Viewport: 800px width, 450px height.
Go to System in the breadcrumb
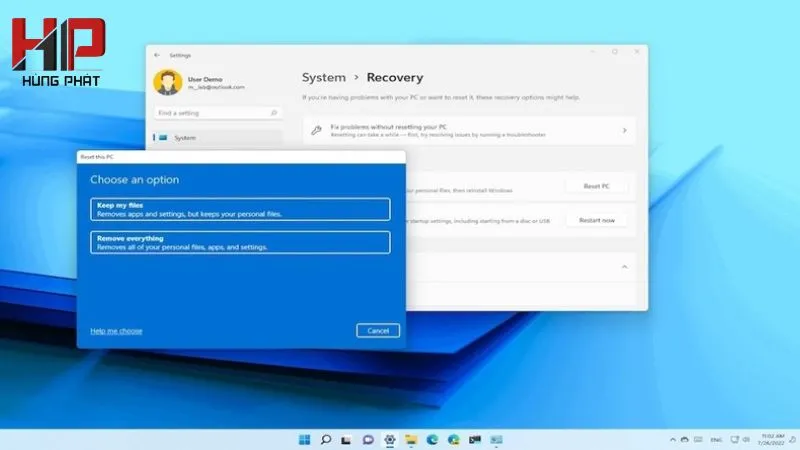pyautogui.click(x=323, y=78)
